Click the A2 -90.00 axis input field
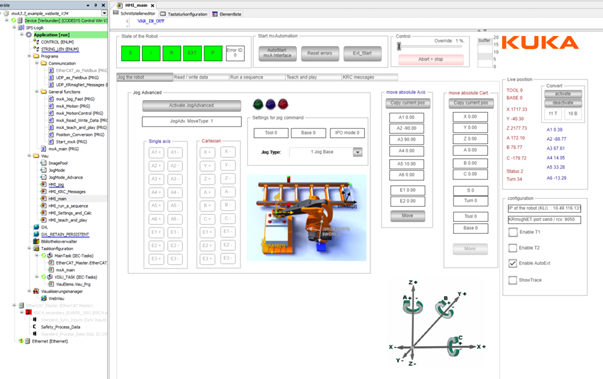The height and width of the screenshot is (379, 603). pos(406,128)
